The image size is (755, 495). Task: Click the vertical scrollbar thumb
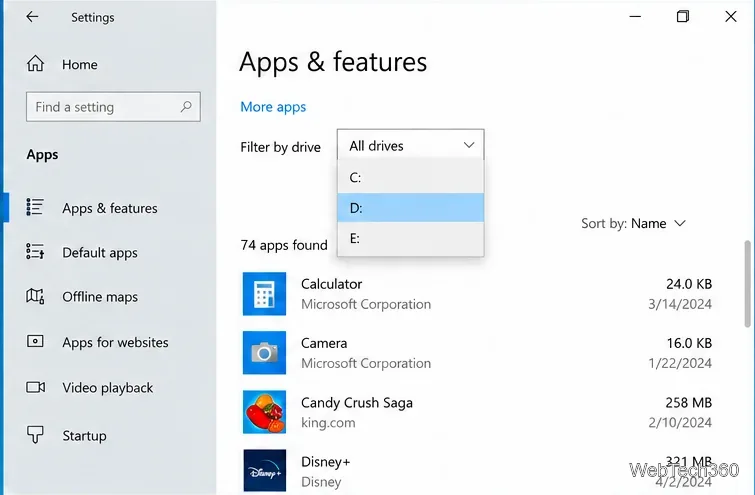coord(747,284)
